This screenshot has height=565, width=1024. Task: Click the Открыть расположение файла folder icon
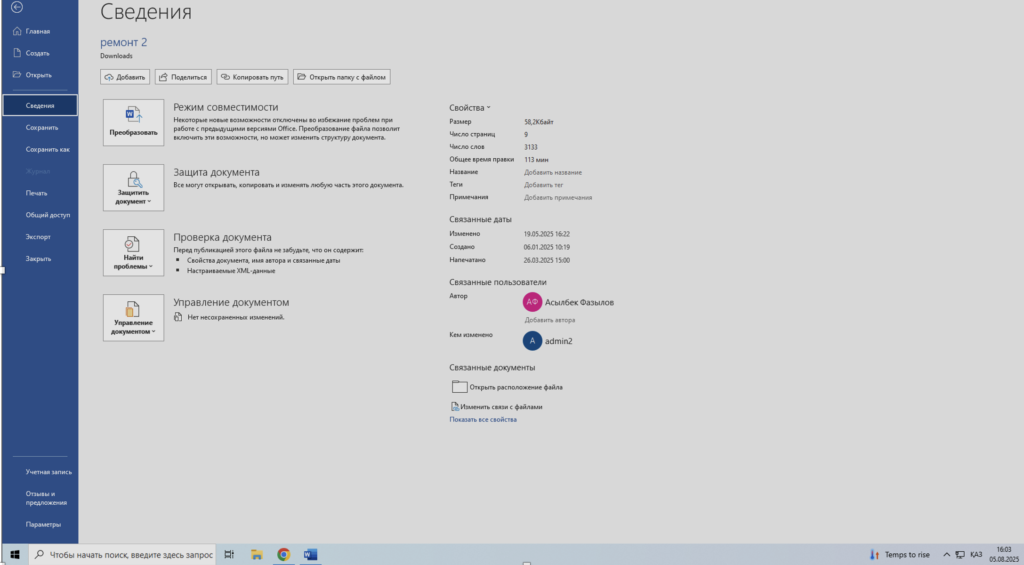click(x=460, y=387)
